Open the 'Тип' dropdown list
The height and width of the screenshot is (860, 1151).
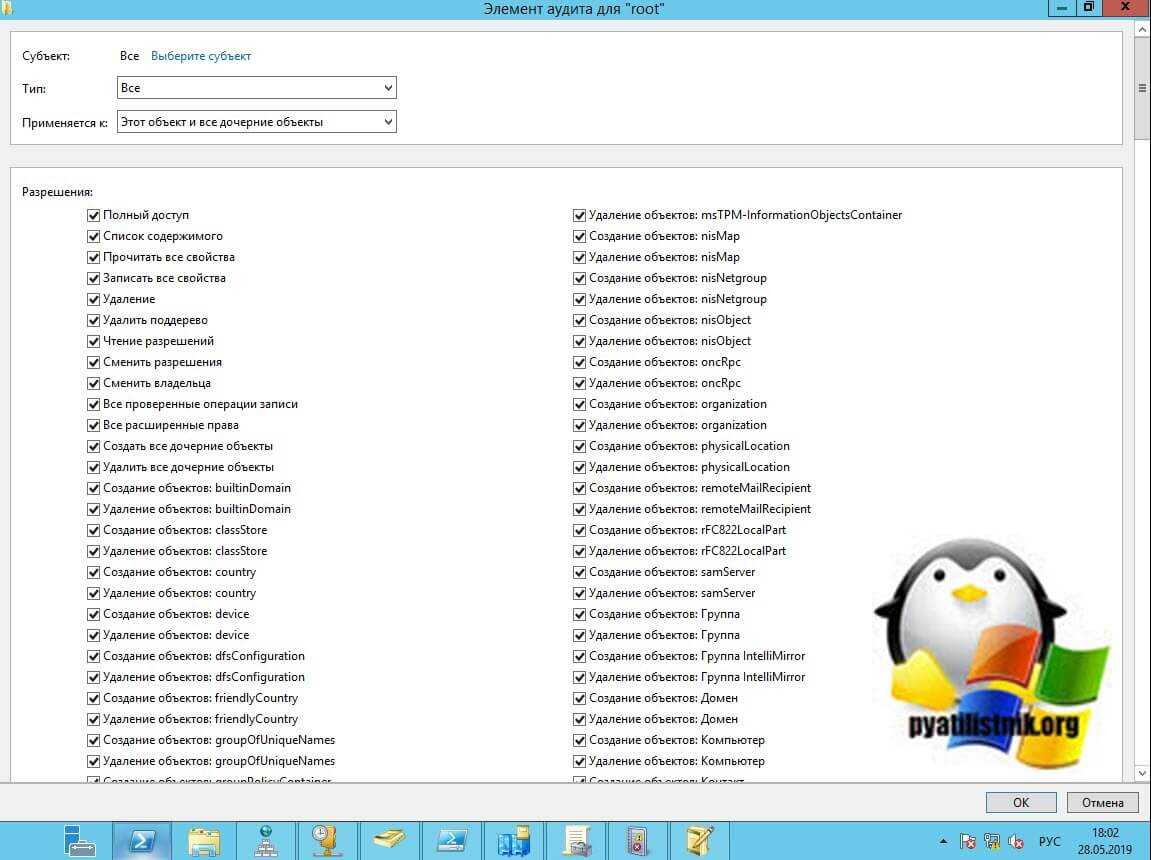click(256, 88)
